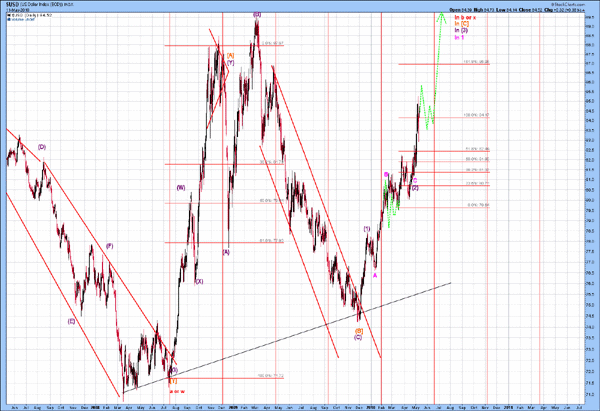Click the purple (B) label at chart peak
Image resolution: width=600 pixels, height=411 pixels.
pyautogui.click(x=257, y=15)
